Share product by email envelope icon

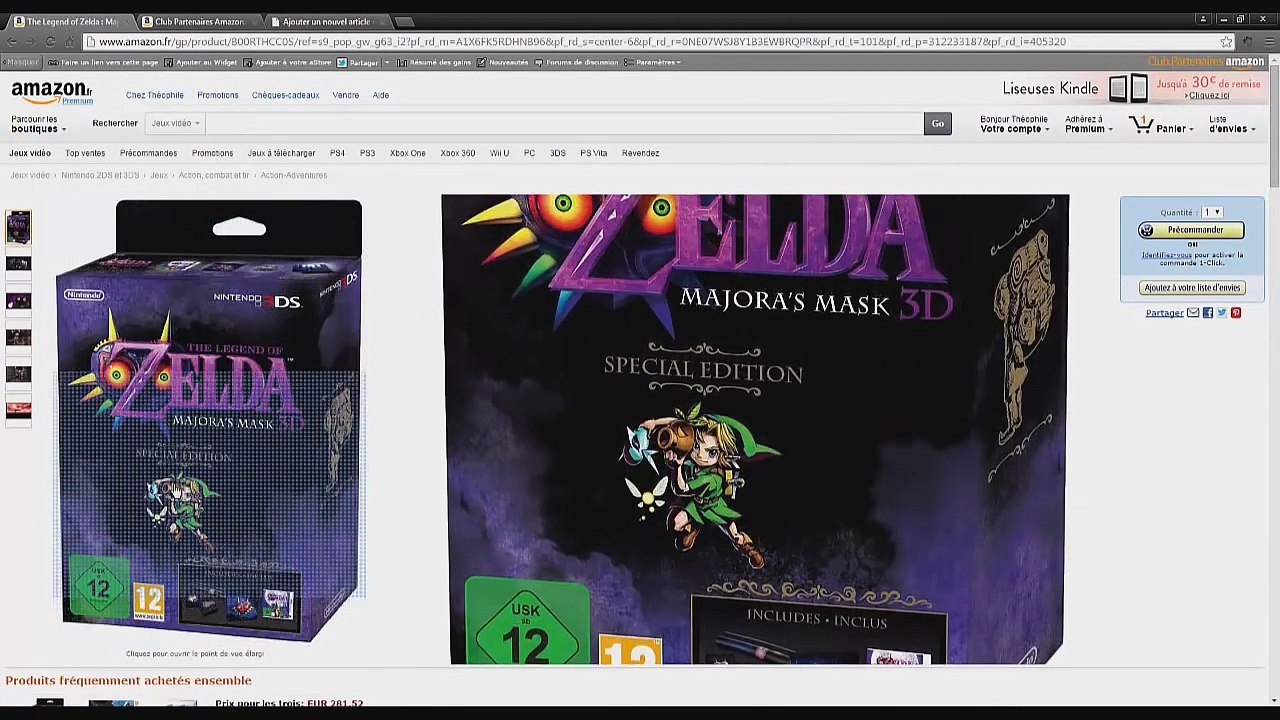pos(1193,313)
